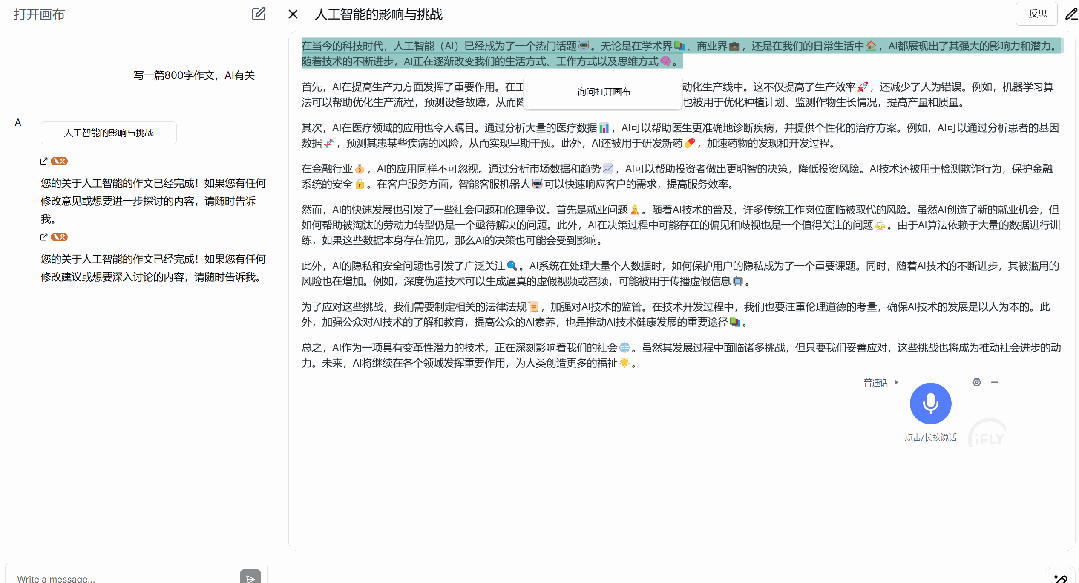This screenshot has width=1079, height=583.
Task: Click the settings icon next to the read-aloud control
Action: [976, 383]
